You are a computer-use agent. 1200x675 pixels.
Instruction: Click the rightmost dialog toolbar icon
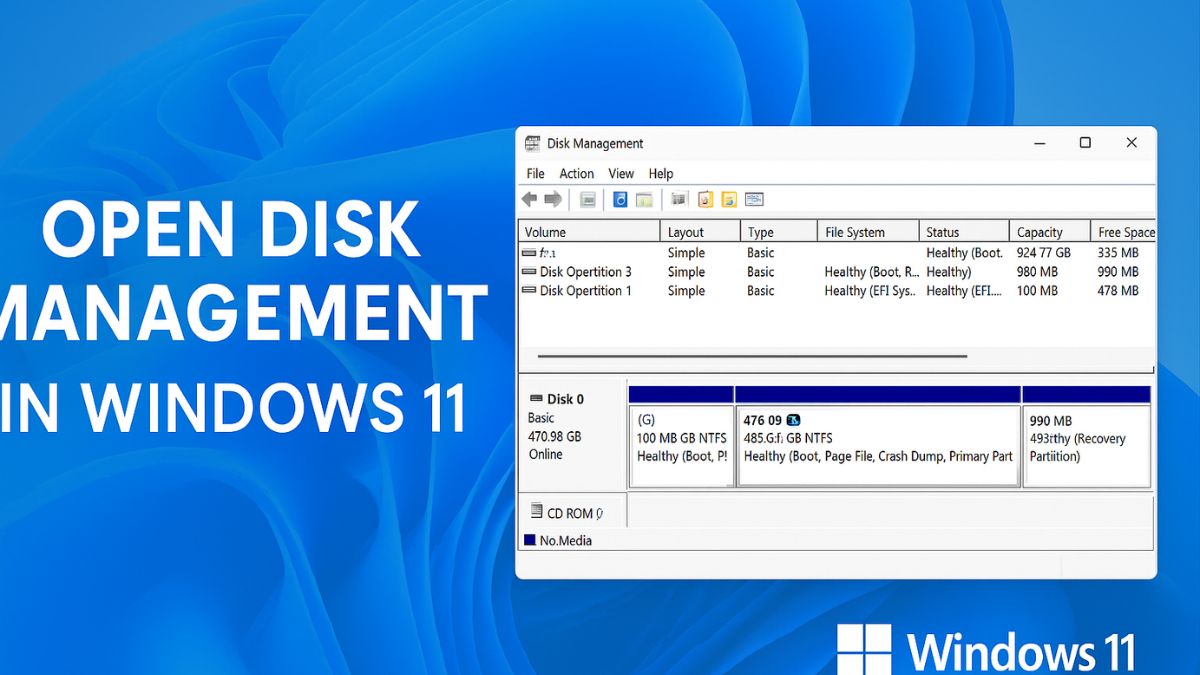(x=754, y=199)
